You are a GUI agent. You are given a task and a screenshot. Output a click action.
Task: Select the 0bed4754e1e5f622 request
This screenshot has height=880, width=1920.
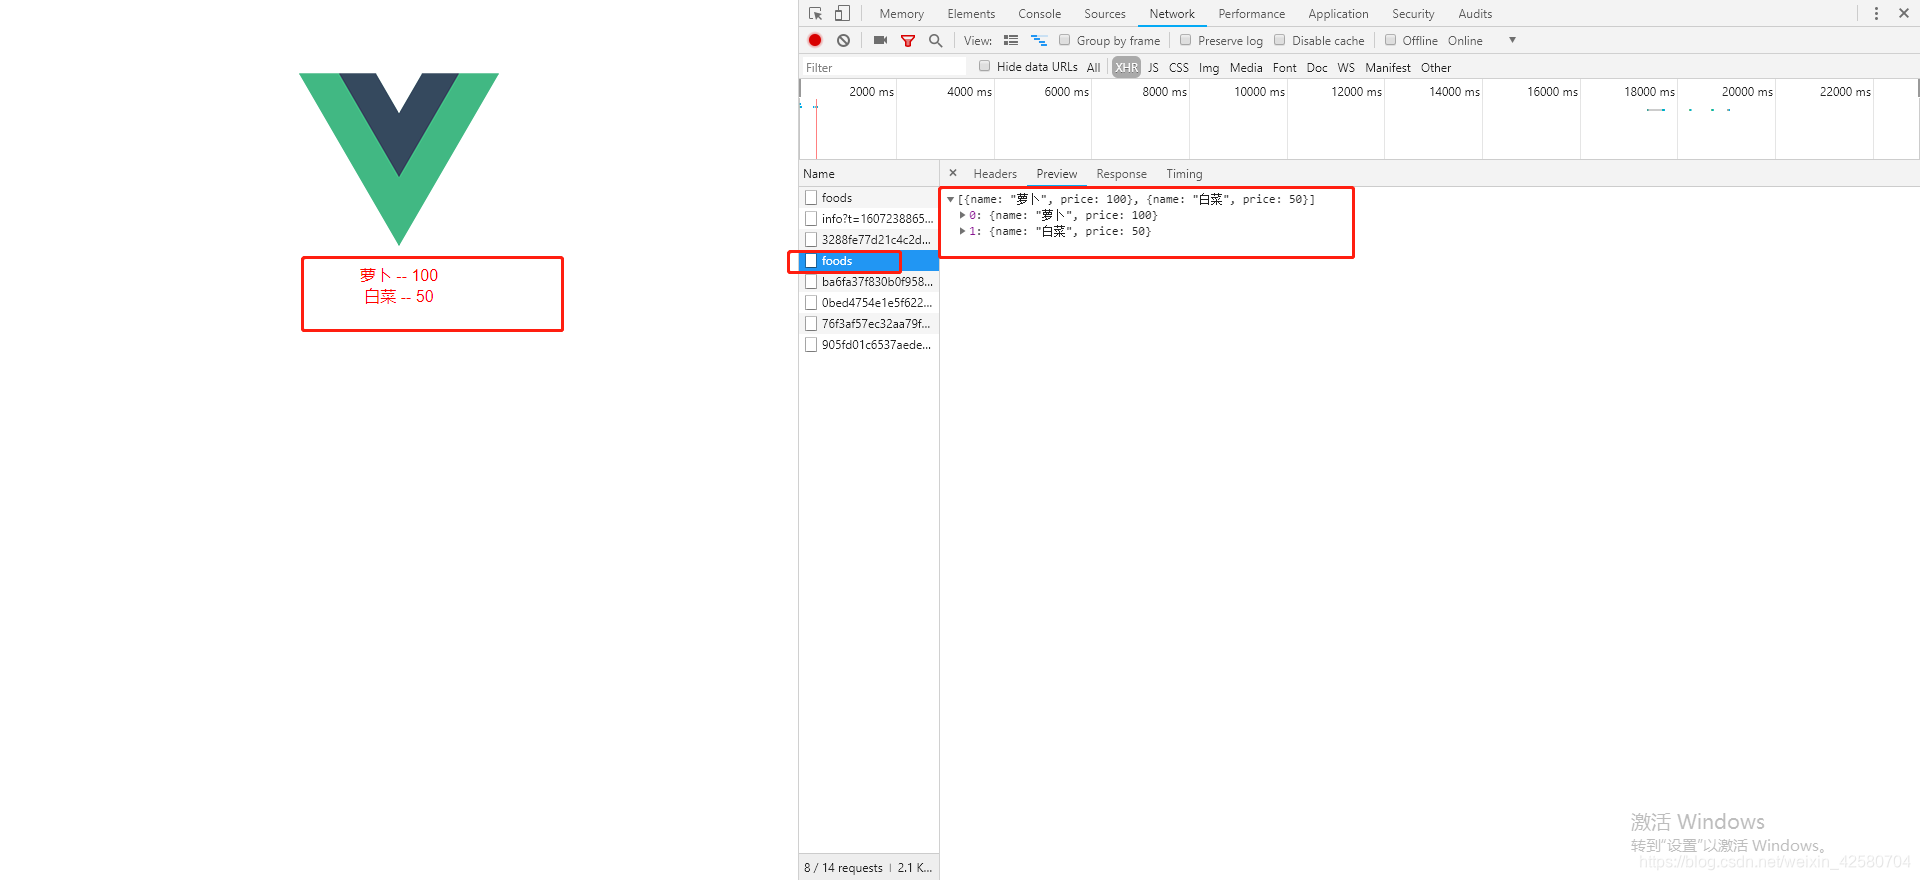pos(869,303)
